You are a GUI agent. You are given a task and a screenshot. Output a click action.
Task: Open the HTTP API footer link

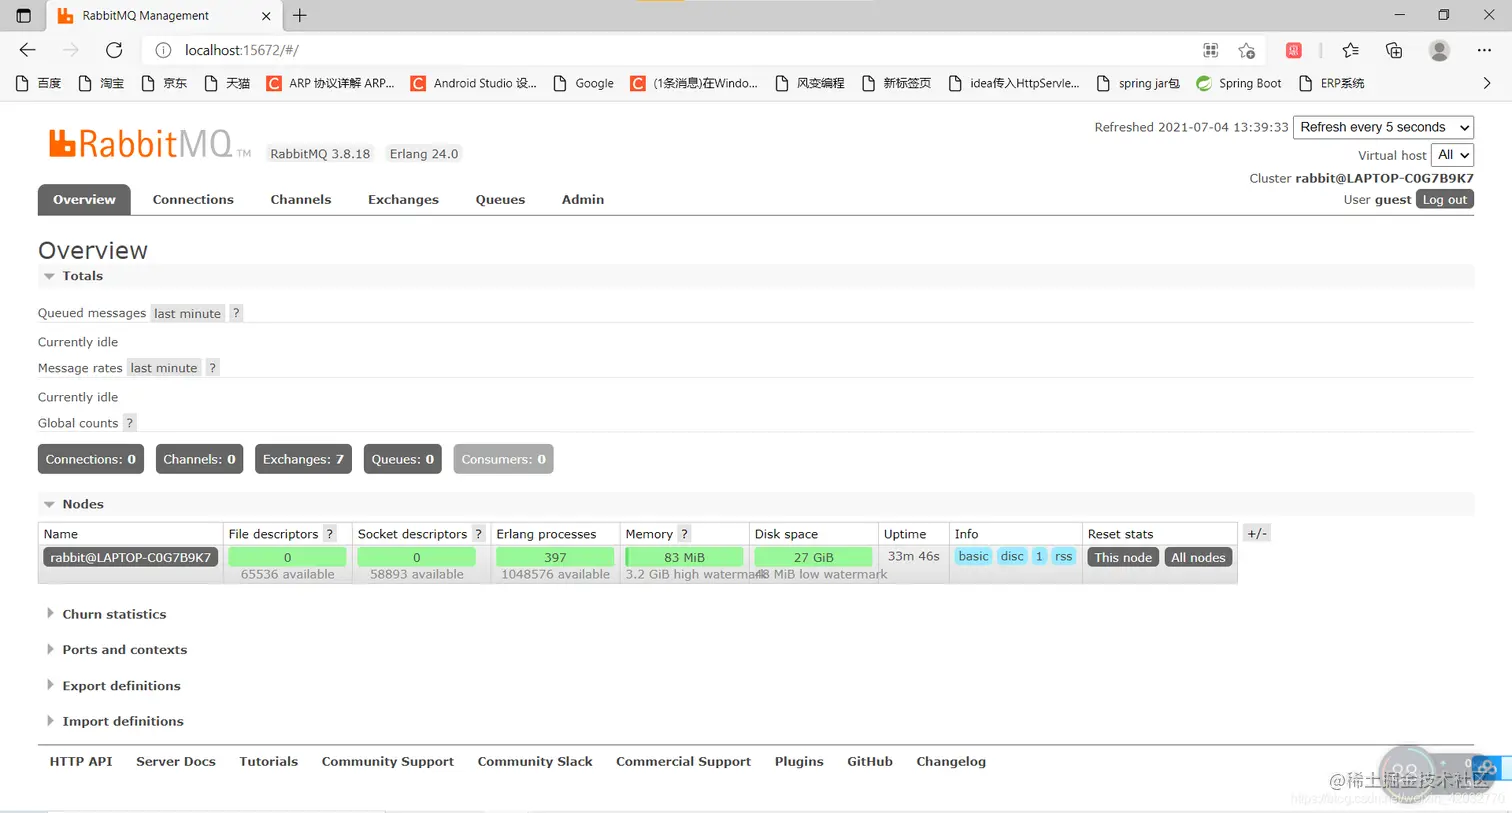81,761
